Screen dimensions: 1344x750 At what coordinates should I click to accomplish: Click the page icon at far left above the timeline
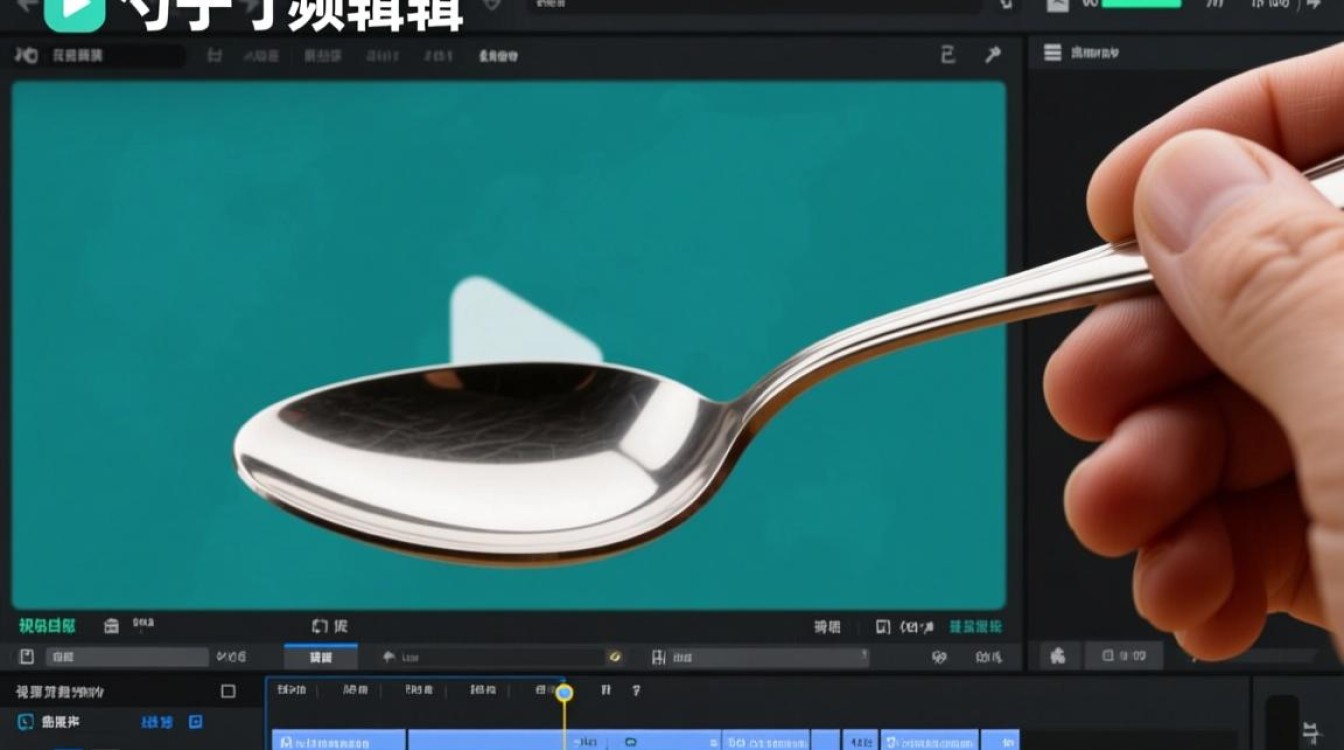(x=27, y=657)
